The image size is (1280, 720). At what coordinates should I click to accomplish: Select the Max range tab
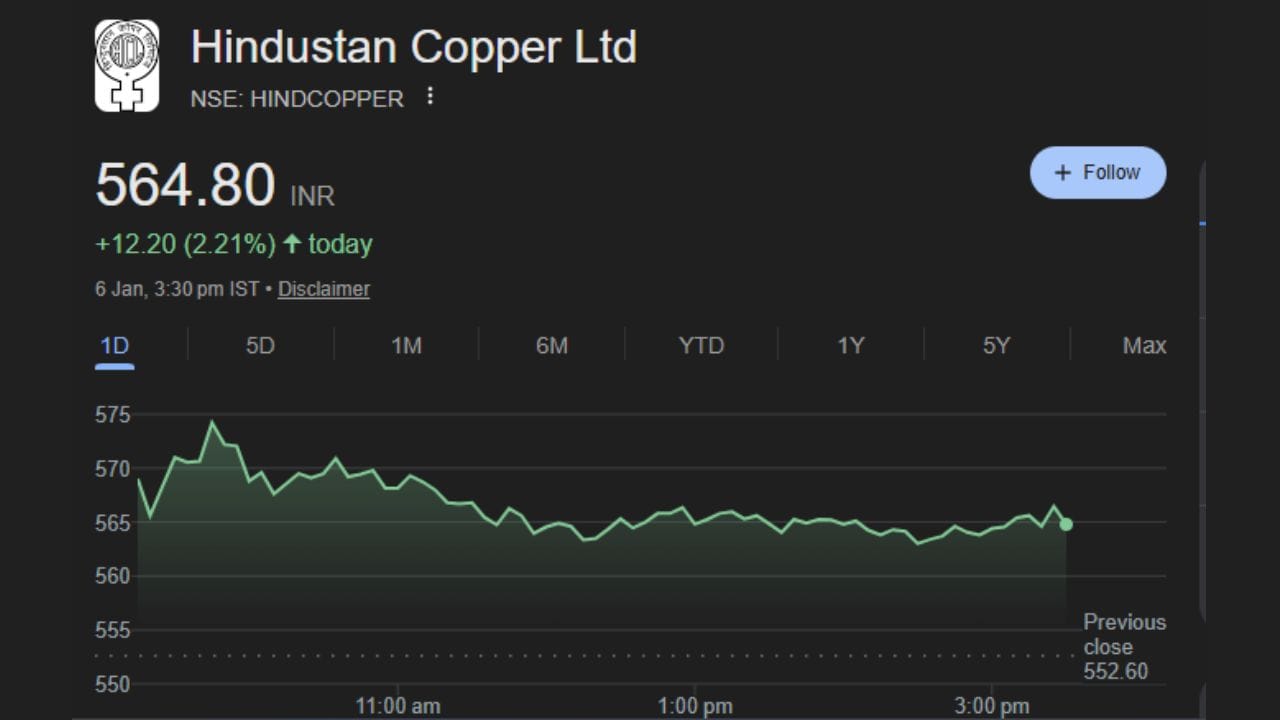click(x=1144, y=346)
